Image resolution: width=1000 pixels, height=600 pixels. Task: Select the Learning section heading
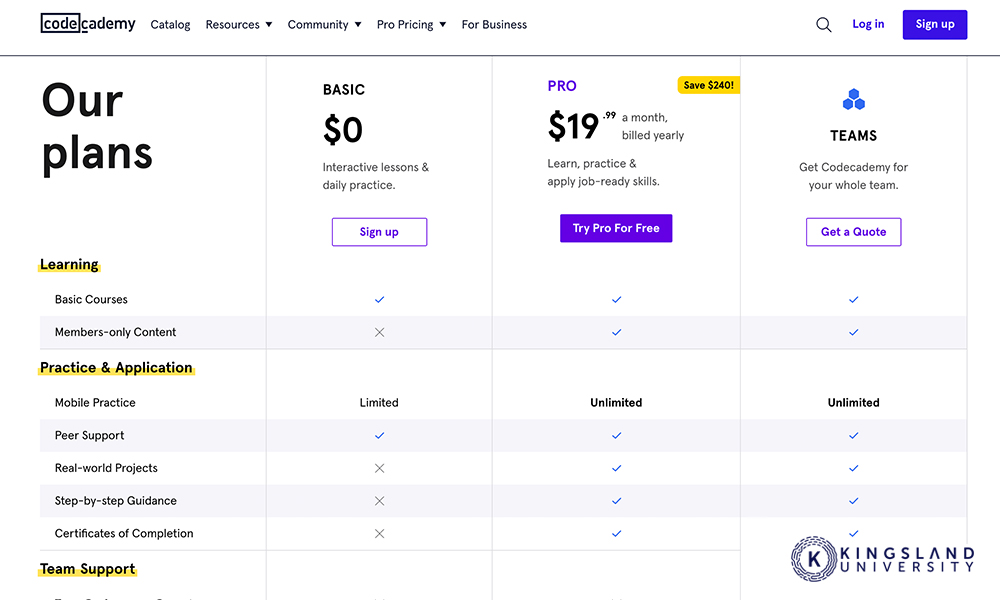point(69,265)
